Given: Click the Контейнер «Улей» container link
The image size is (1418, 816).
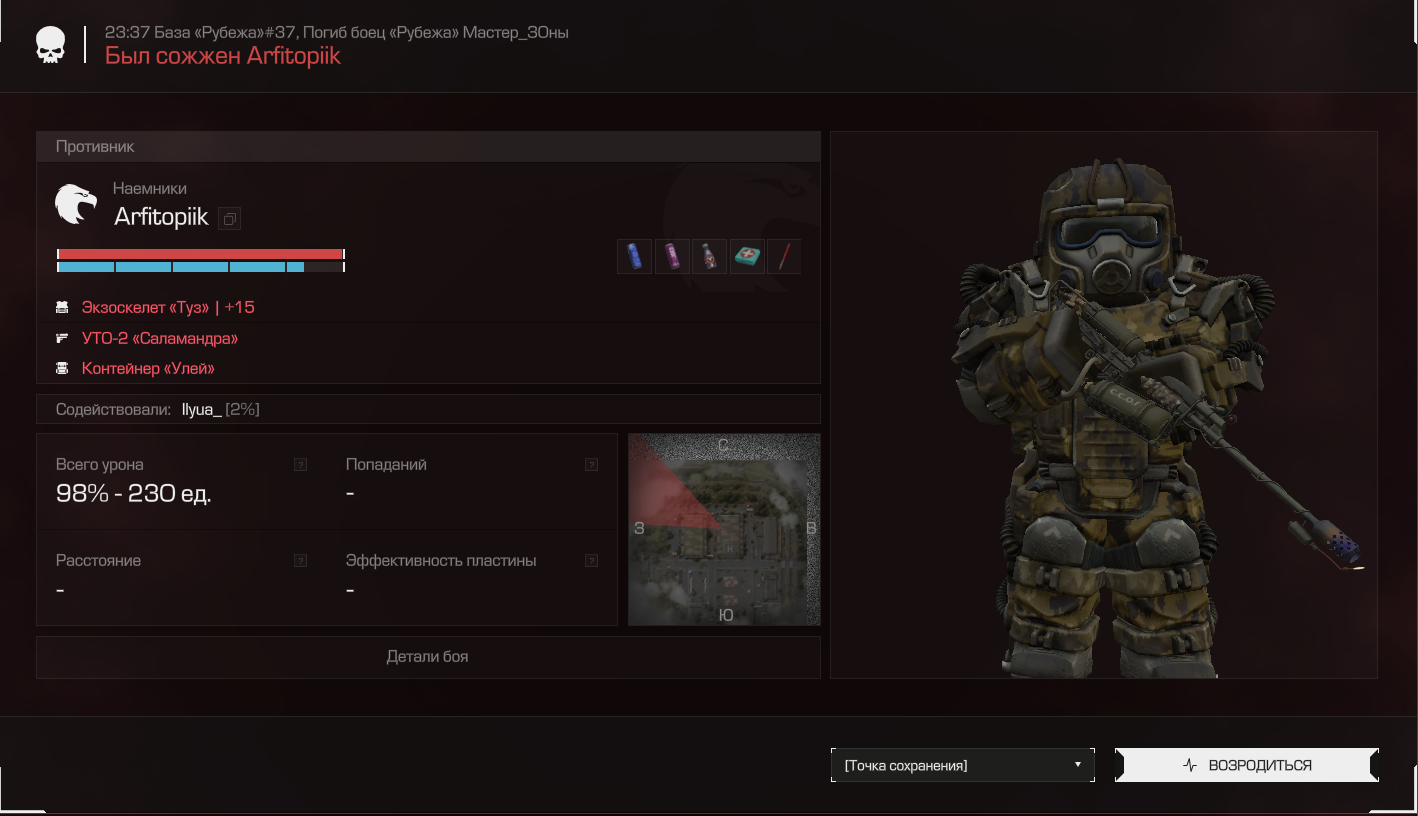Looking at the screenshot, I should (148, 368).
